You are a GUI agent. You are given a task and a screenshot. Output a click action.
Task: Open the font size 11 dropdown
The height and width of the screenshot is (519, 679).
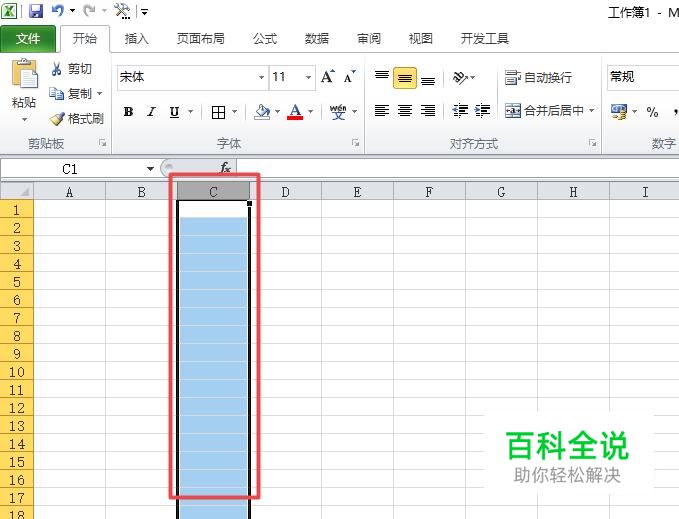pos(308,77)
